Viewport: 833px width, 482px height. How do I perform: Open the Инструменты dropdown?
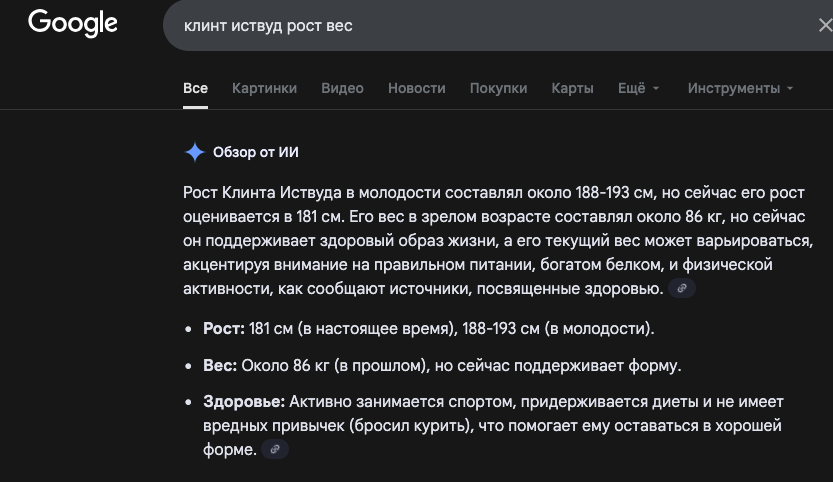pyautogui.click(x=740, y=88)
